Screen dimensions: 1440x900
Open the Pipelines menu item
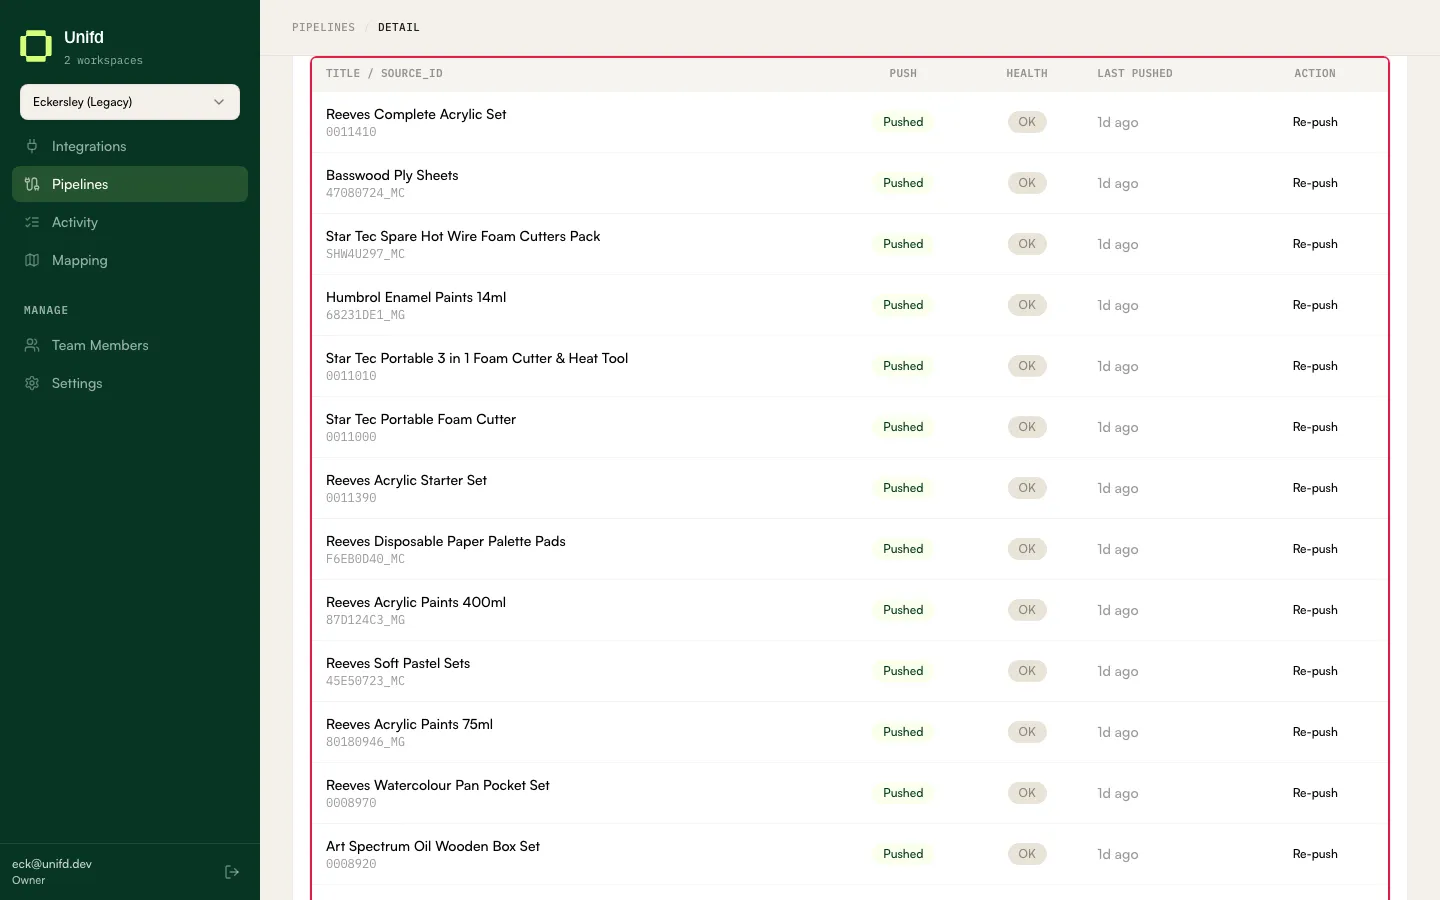[130, 184]
